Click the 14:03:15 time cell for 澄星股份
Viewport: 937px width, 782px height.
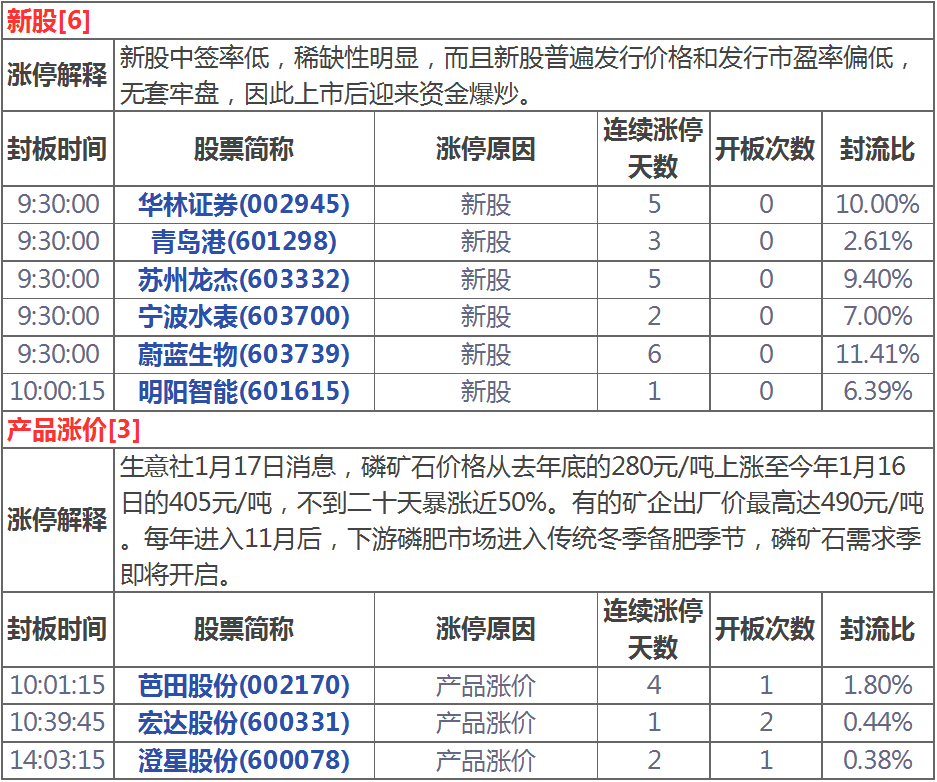[x=57, y=760]
